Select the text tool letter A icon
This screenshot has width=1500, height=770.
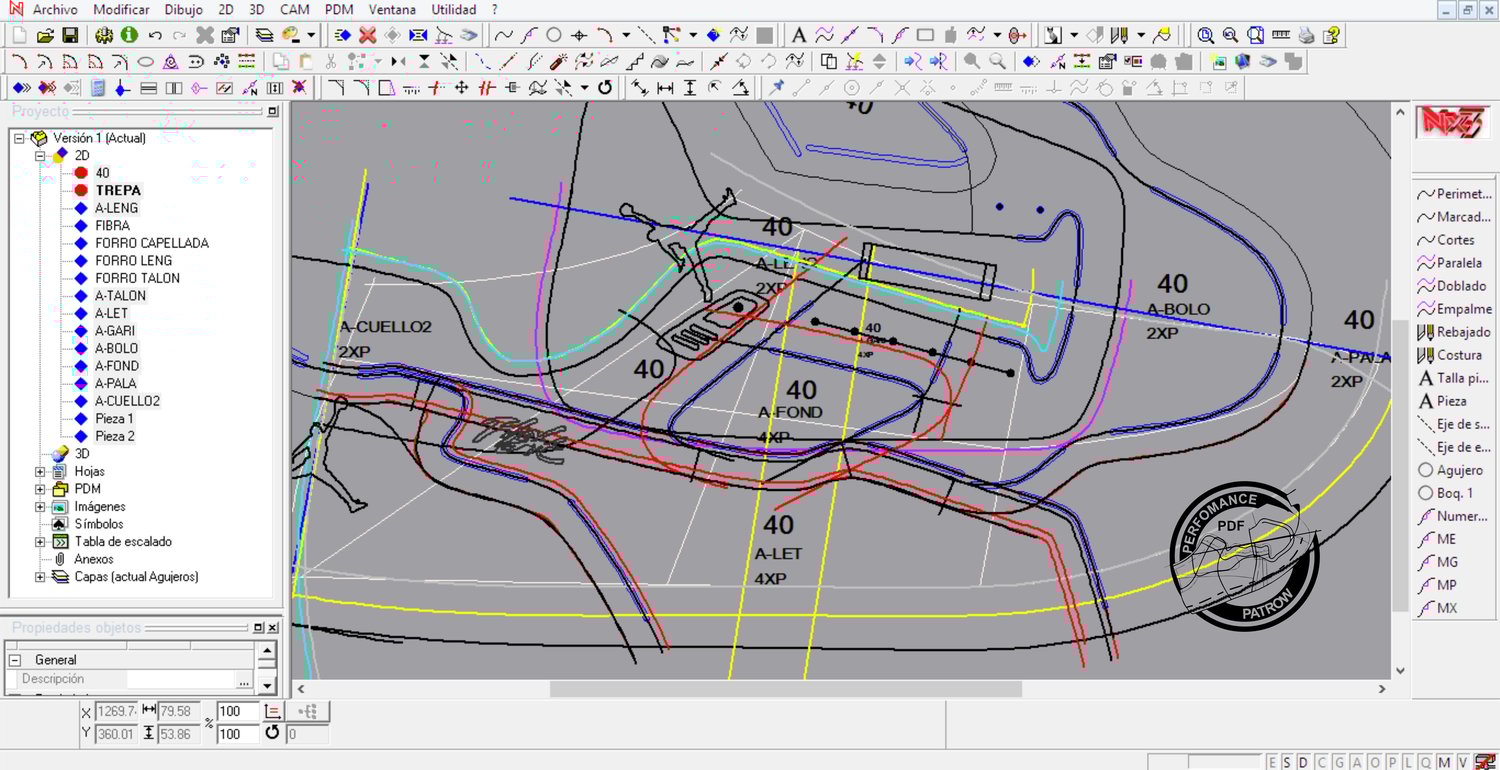coord(799,35)
